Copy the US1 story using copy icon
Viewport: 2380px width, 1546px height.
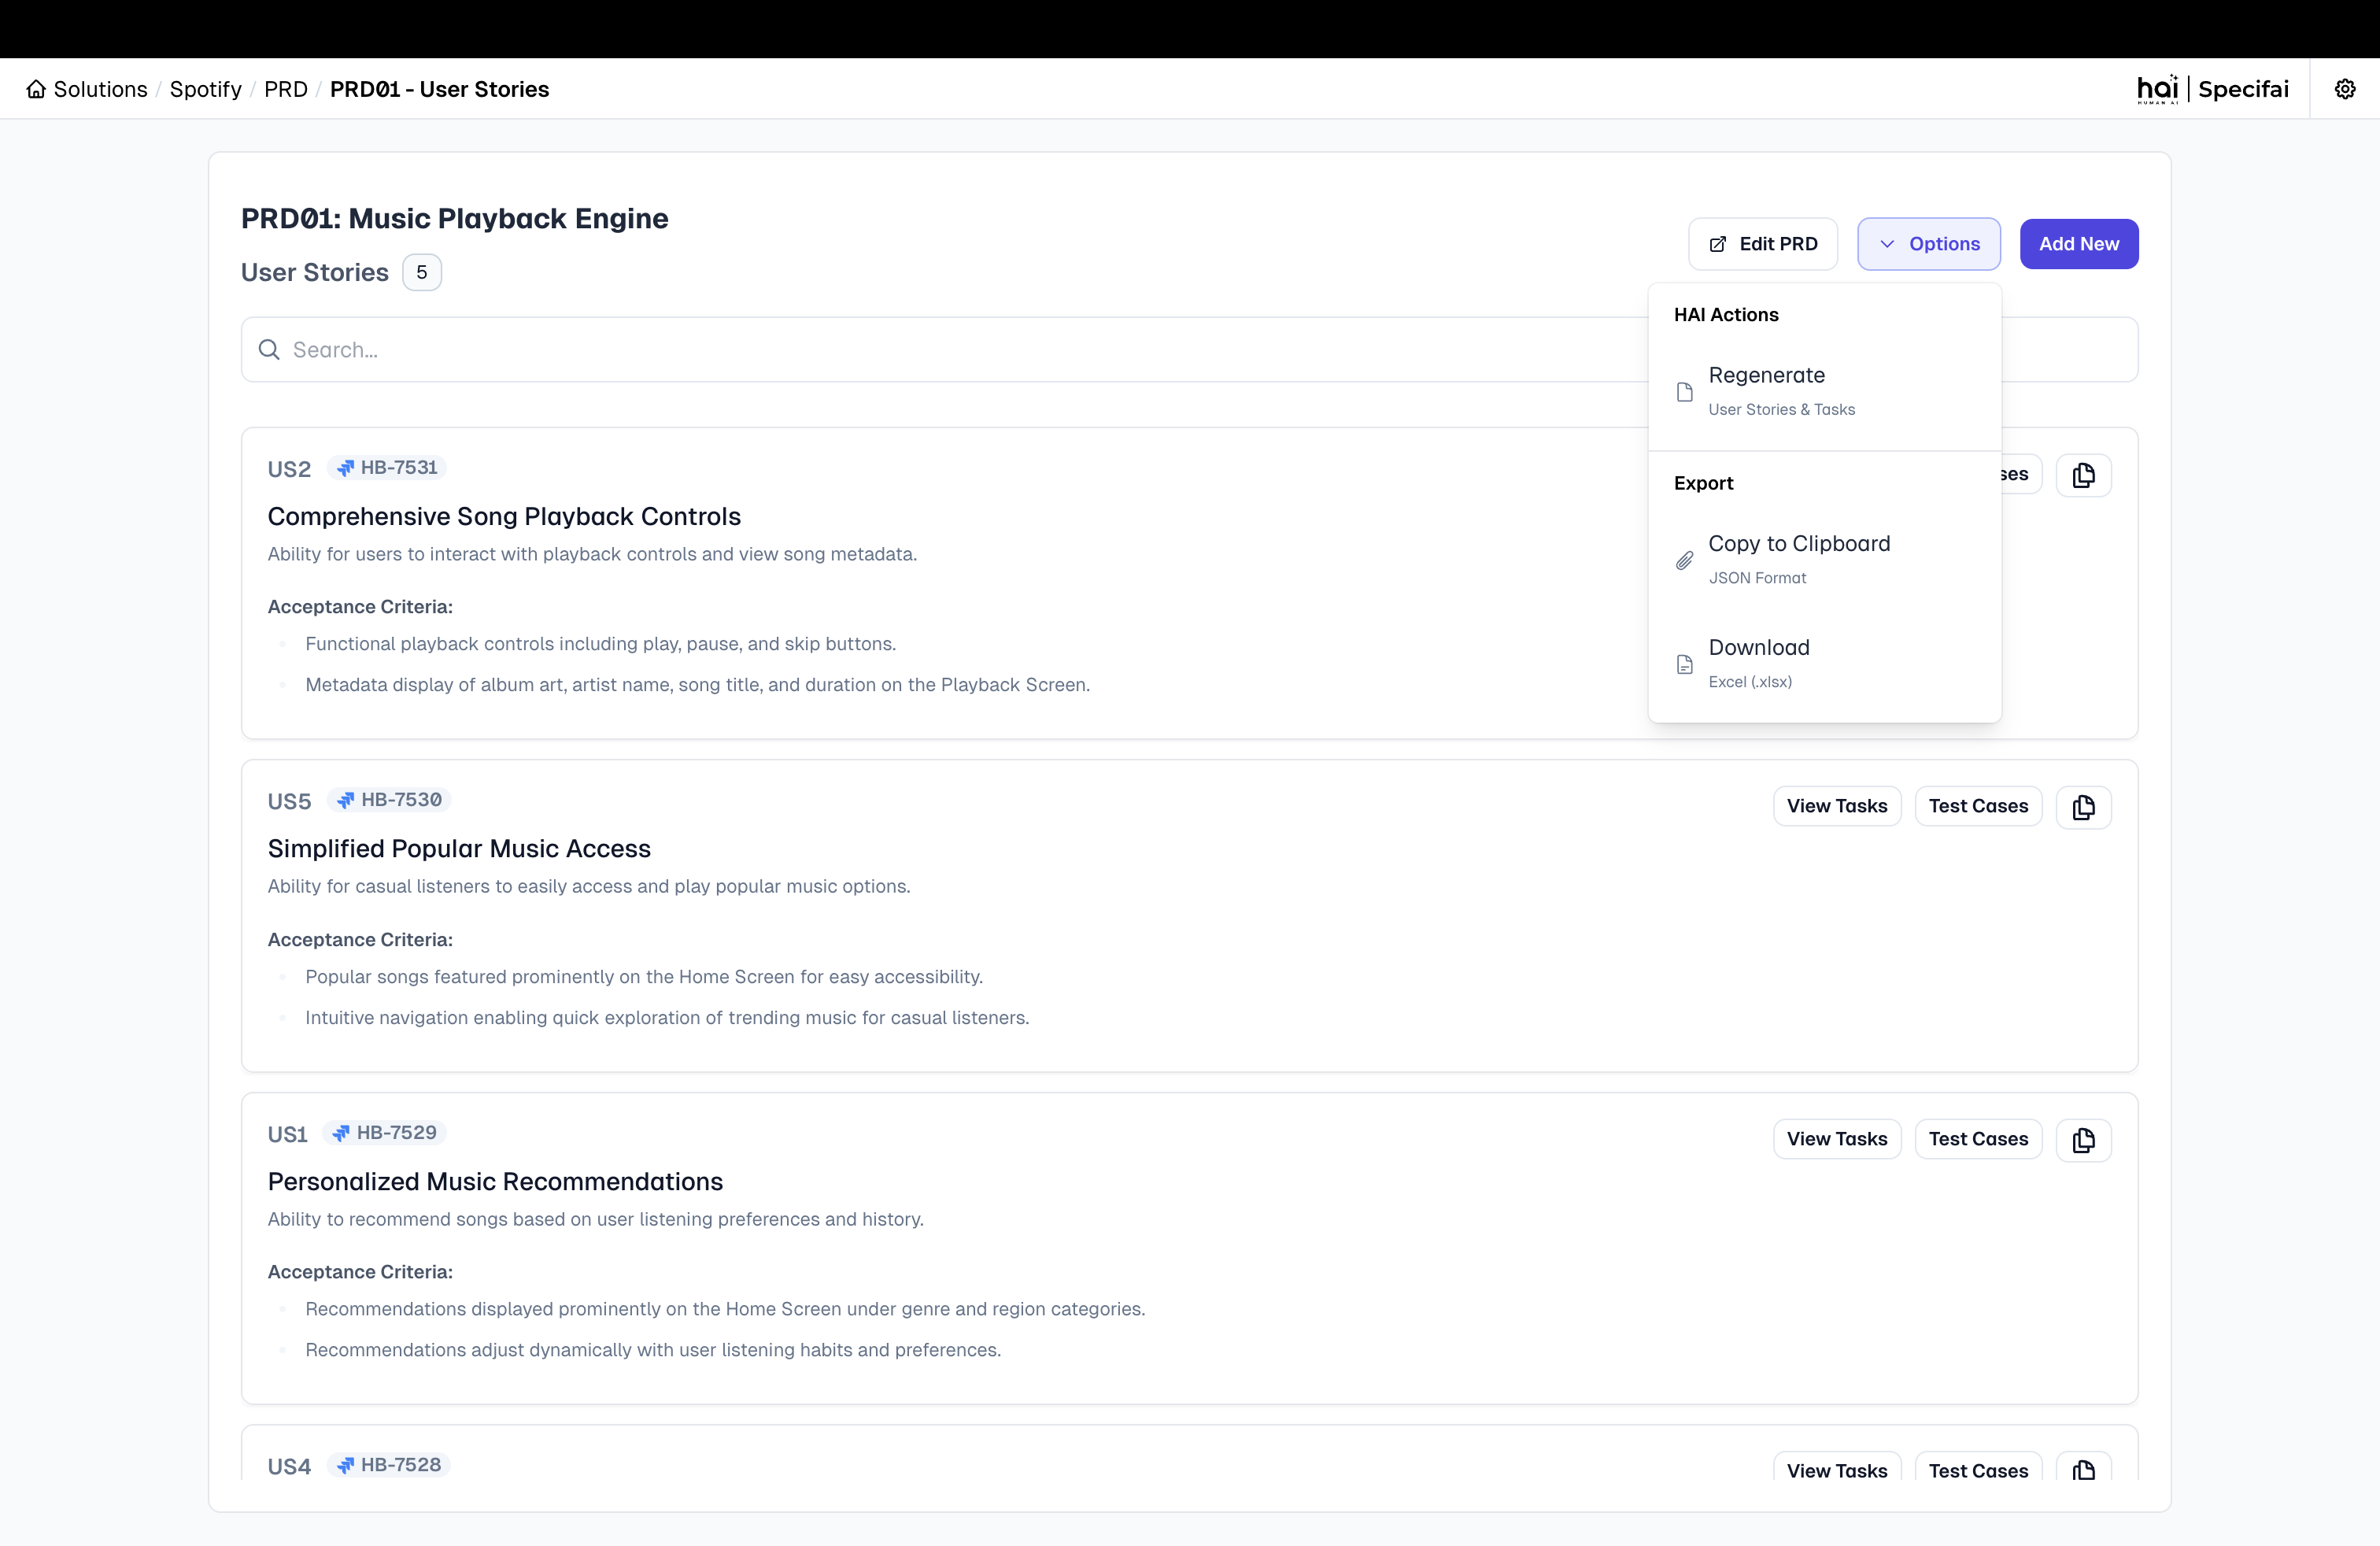click(2083, 1140)
